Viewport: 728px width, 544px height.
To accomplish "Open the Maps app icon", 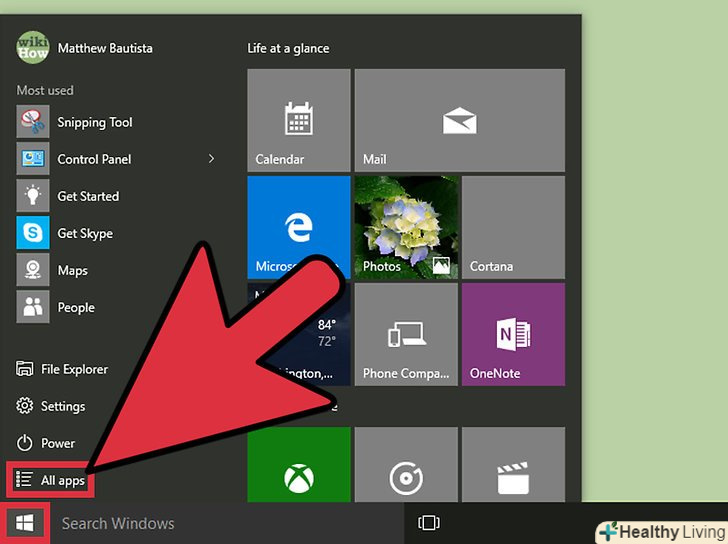I will point(32,270).
